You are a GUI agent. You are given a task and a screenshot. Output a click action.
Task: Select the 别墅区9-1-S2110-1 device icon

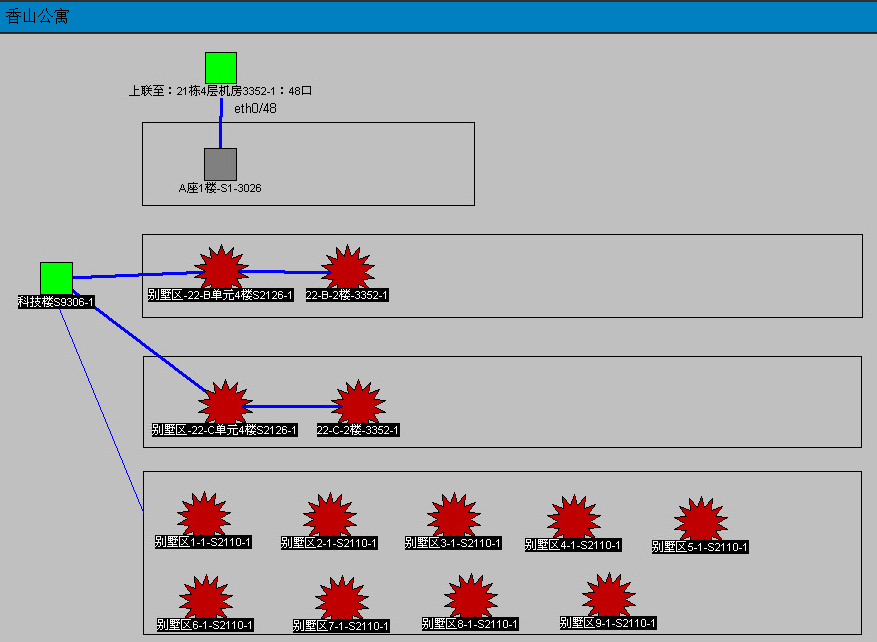tap(608, 597)
